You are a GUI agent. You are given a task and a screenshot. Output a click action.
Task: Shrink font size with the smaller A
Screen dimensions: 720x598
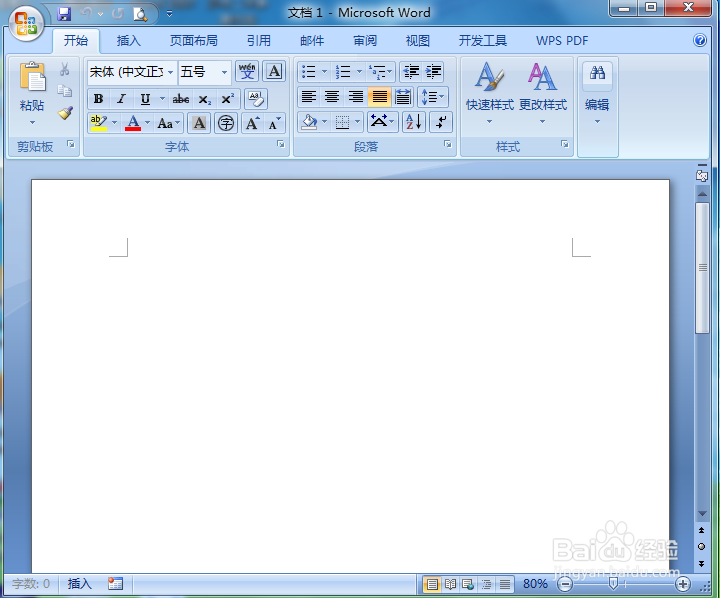click(274, 123)
